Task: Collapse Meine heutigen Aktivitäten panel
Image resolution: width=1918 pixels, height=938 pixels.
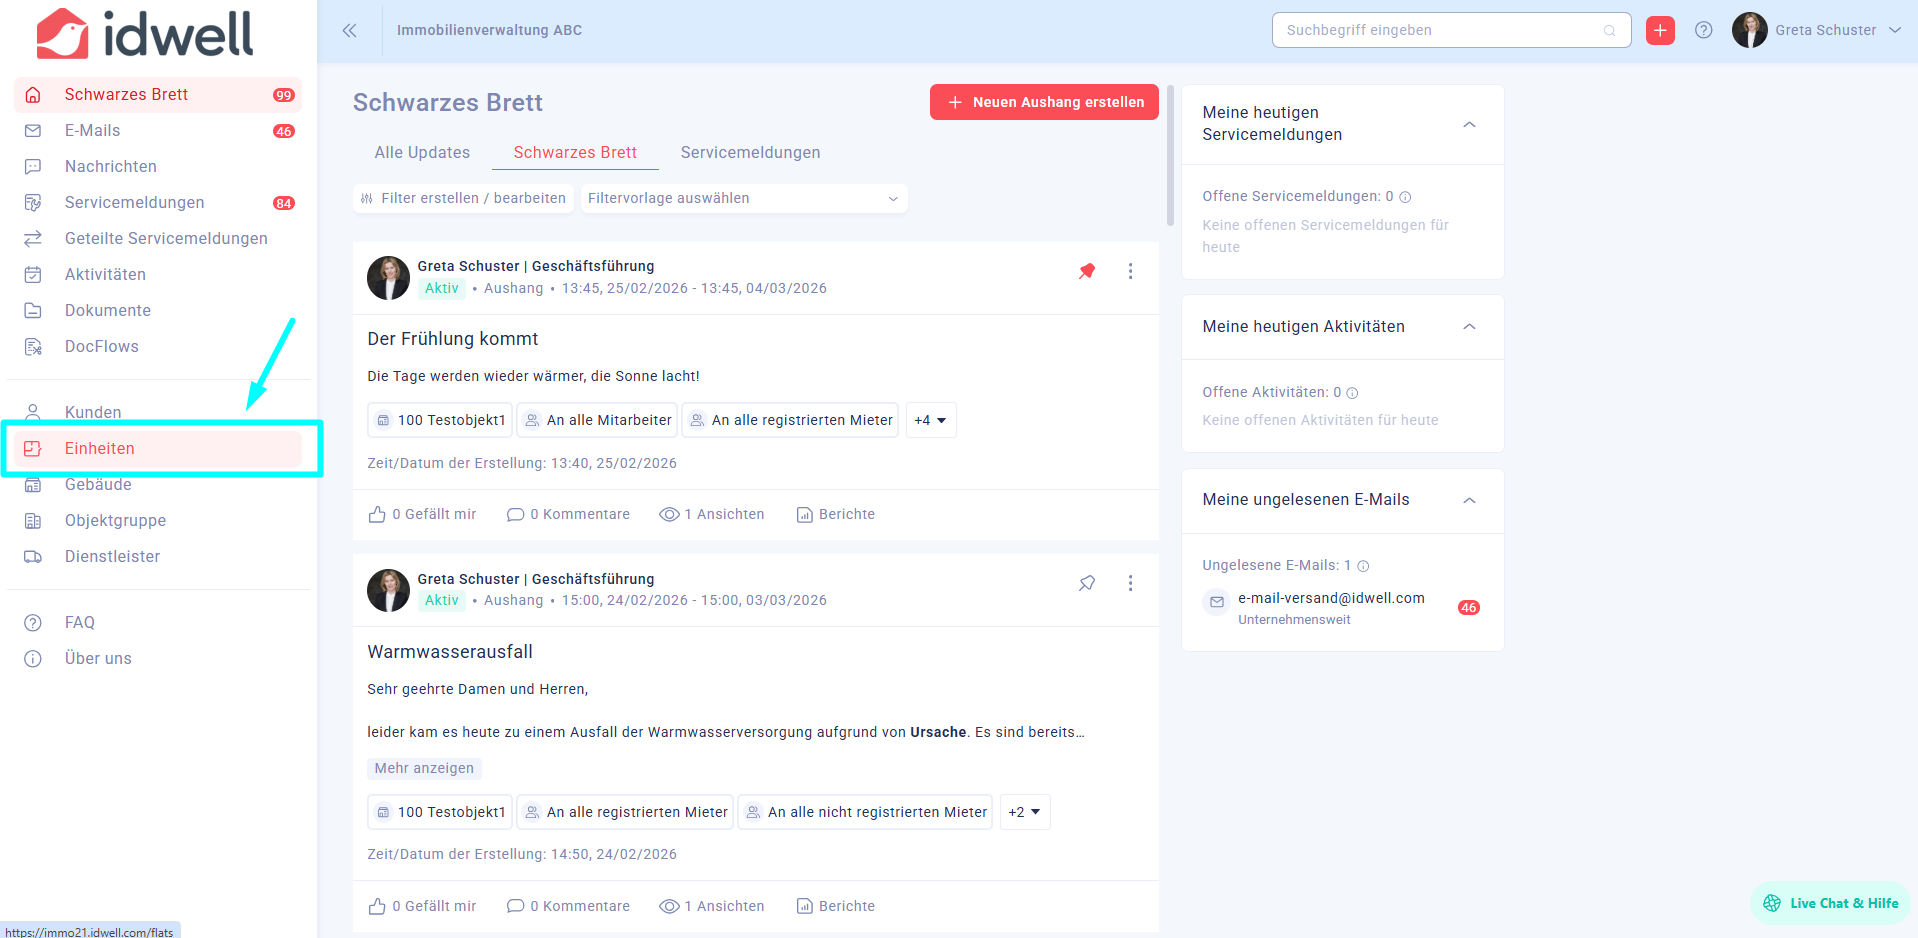Action: (x=1469, y=327)
